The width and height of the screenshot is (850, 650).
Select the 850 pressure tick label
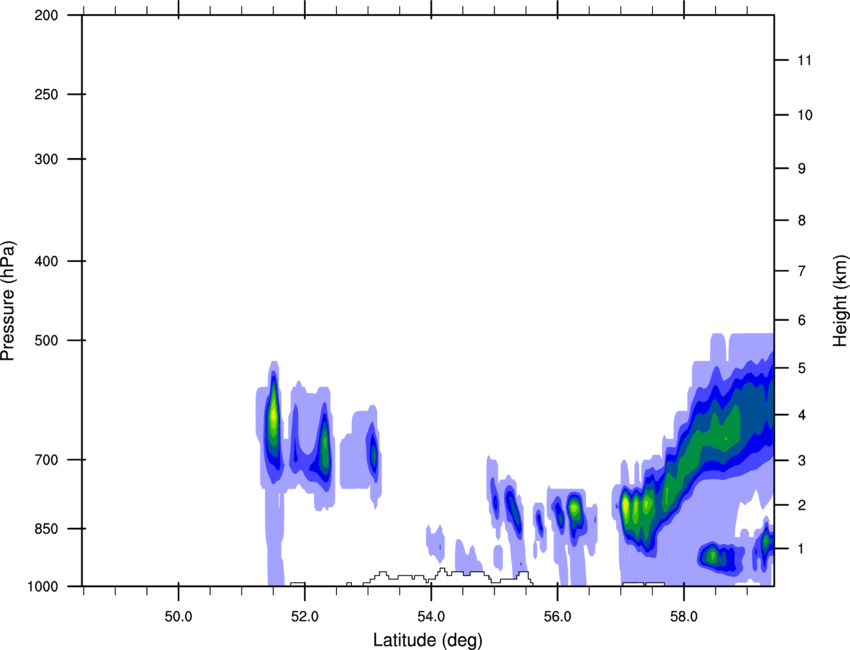pyautogui.click(x=46, y=528)
